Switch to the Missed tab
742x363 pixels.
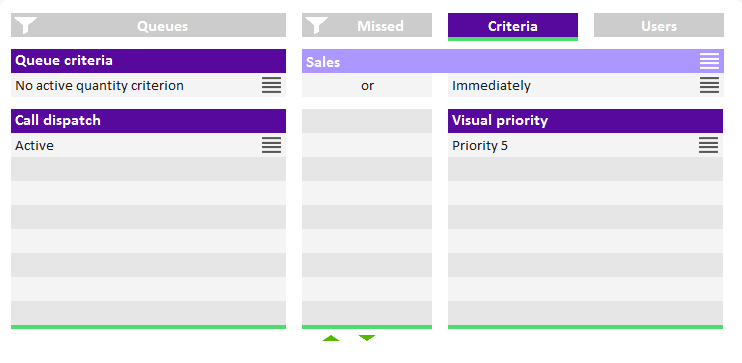(x=367, y=25)
